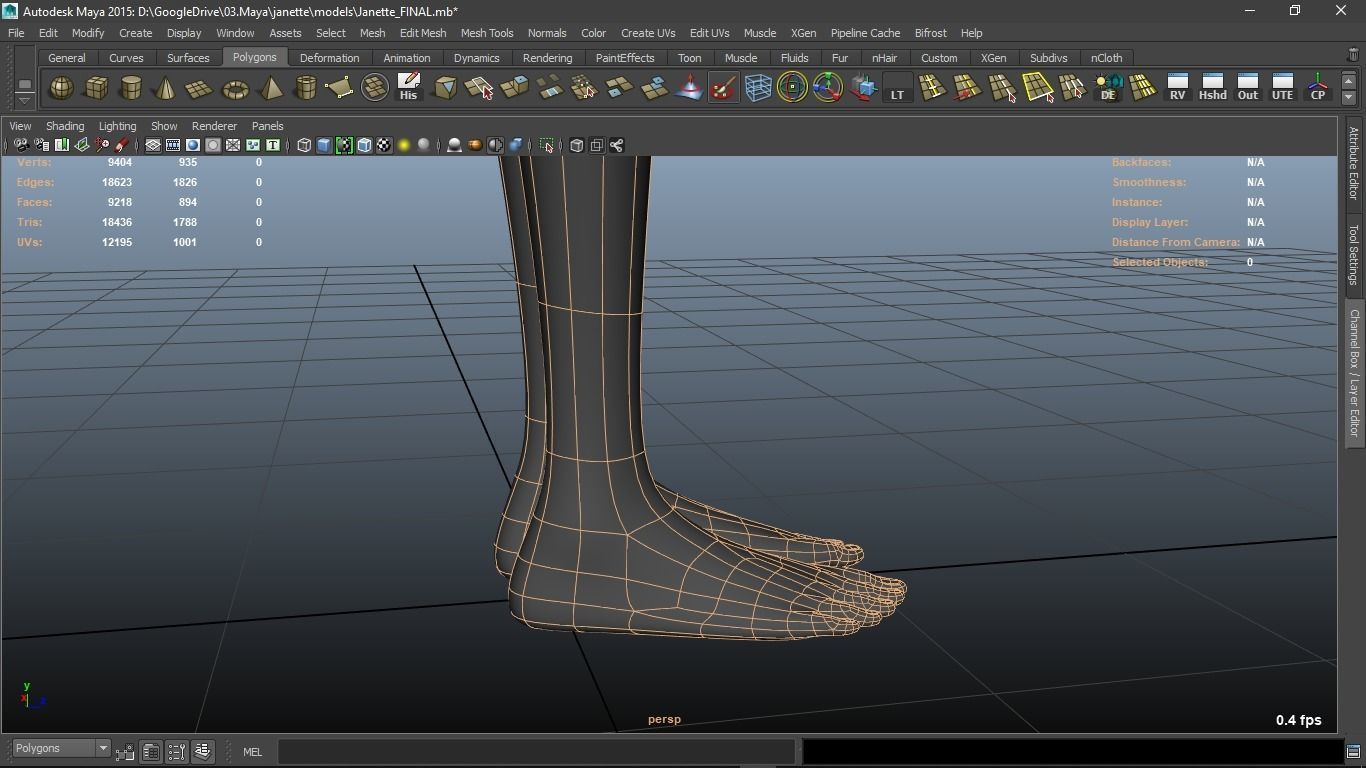Open the Shading panel menu
The image size is (1366, 768).
pos(65,126)
